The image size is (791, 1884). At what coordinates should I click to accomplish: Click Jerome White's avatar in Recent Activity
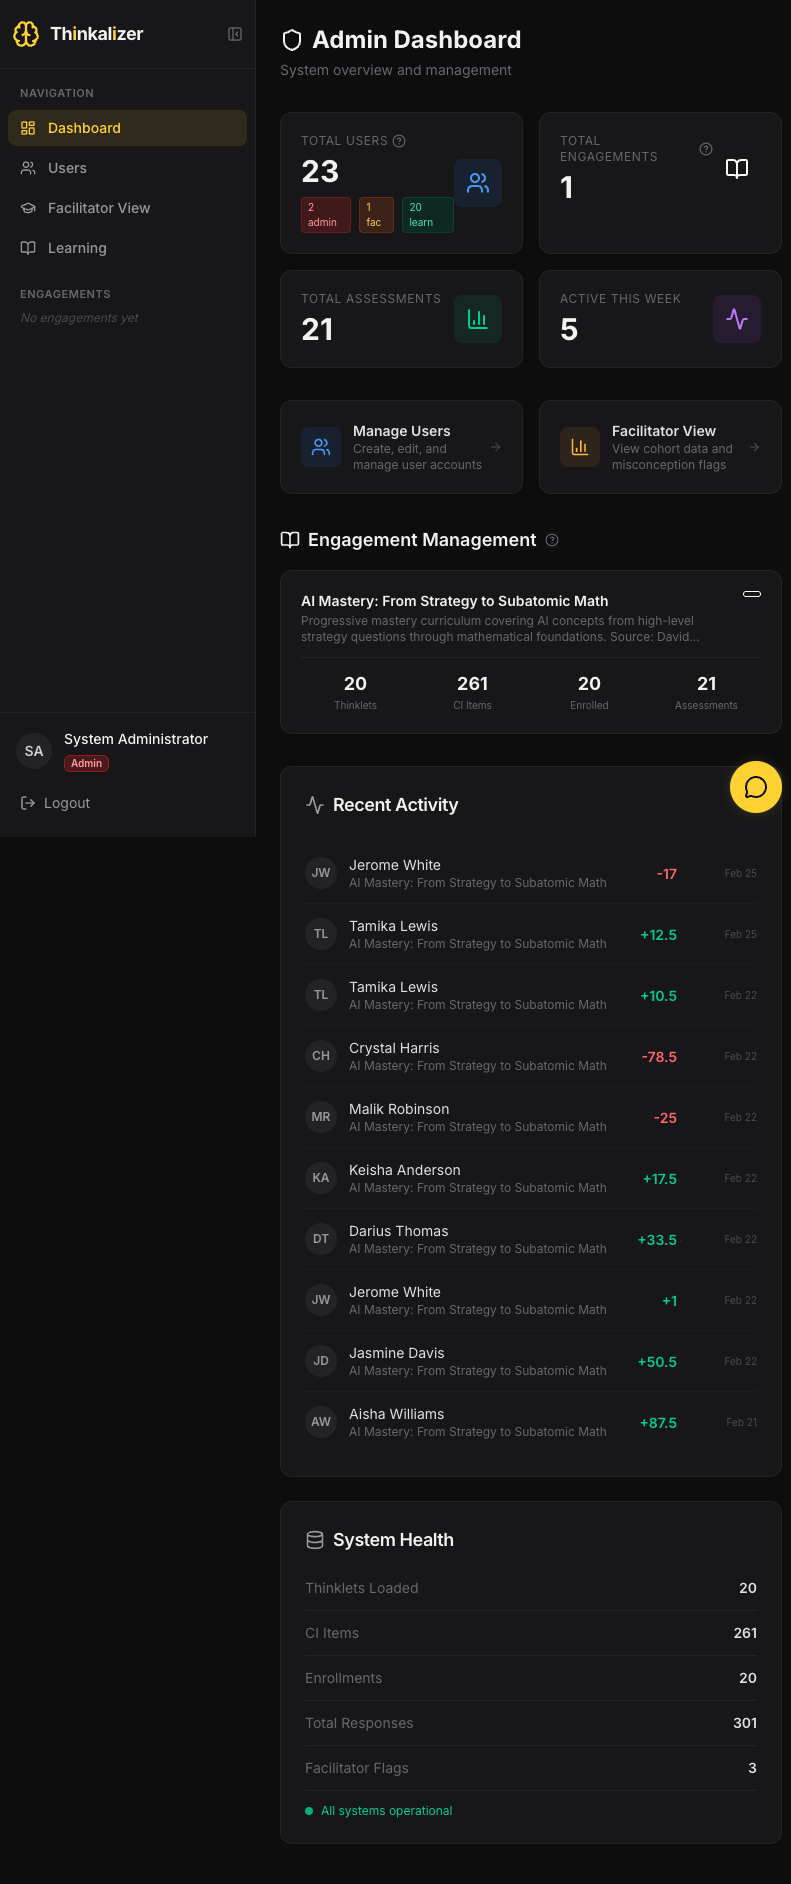pyautogui.click(x=320, y=873)
